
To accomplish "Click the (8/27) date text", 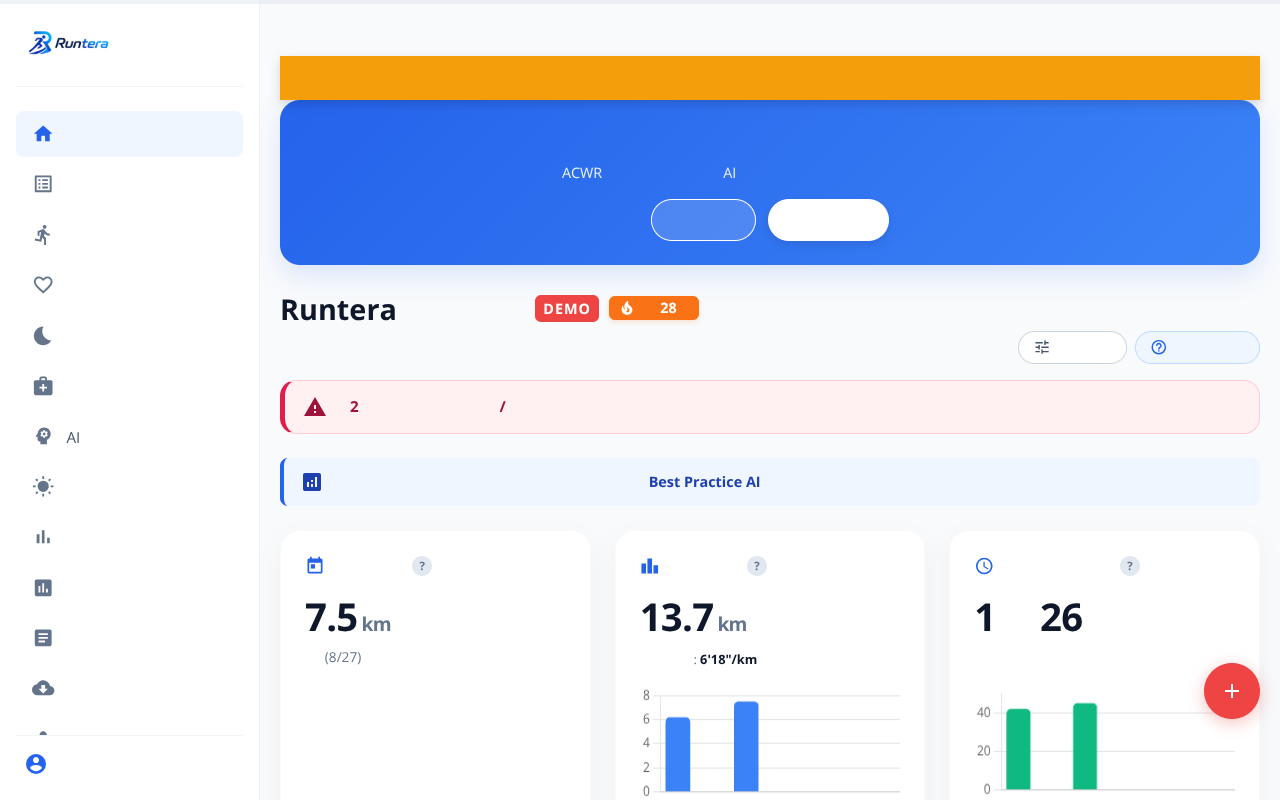I will (x=343, y=657).
